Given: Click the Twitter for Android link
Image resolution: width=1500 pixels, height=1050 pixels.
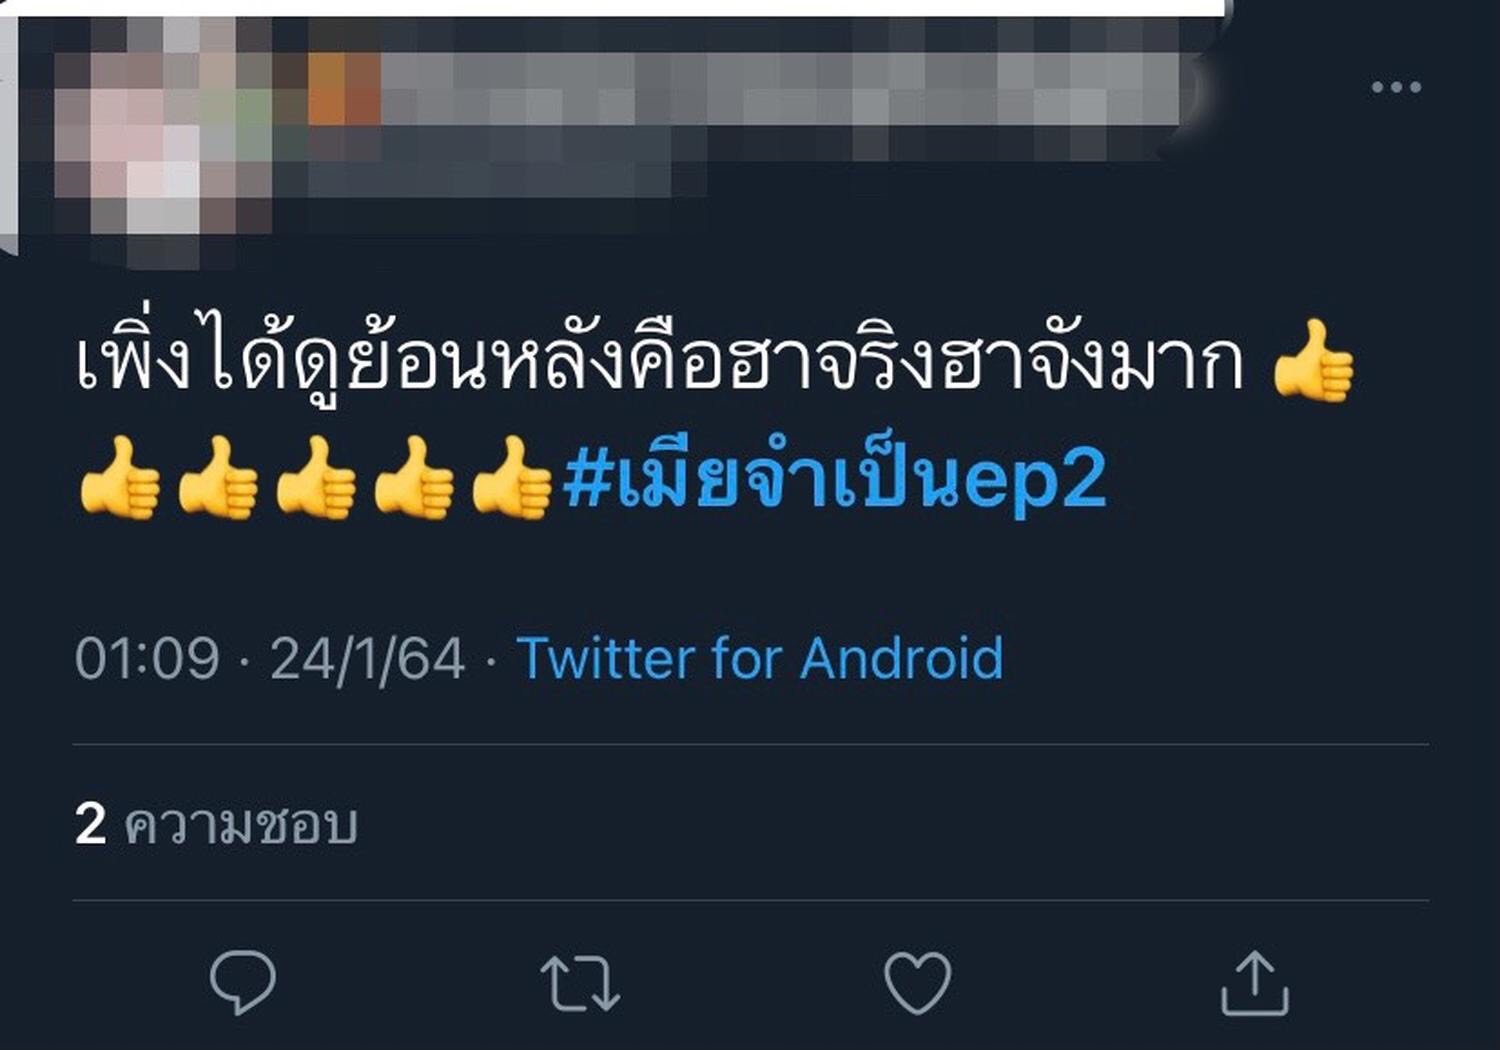Looking at the screenshot, I should 760,658.
